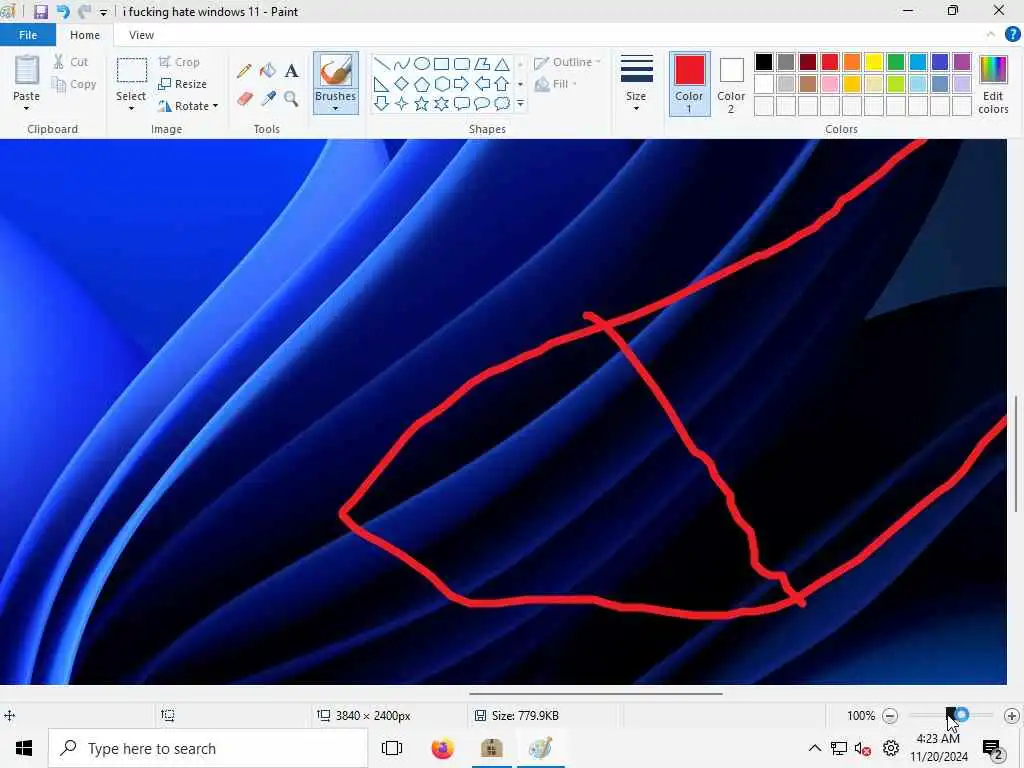This screenshot has width=1024, height=768.
Task: Click the Cut button
Action: tap(71, 62)
